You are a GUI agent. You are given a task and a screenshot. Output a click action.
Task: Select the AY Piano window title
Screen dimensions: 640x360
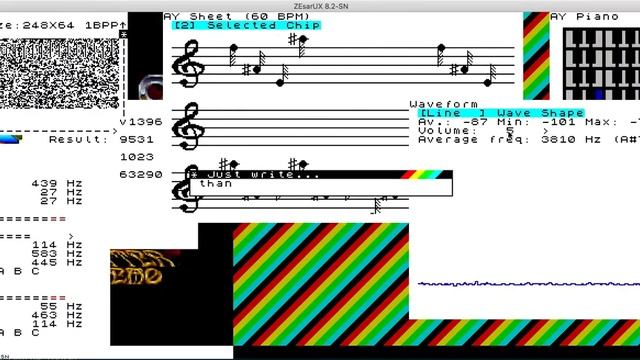pyautogui.click(x=584, y=17)
